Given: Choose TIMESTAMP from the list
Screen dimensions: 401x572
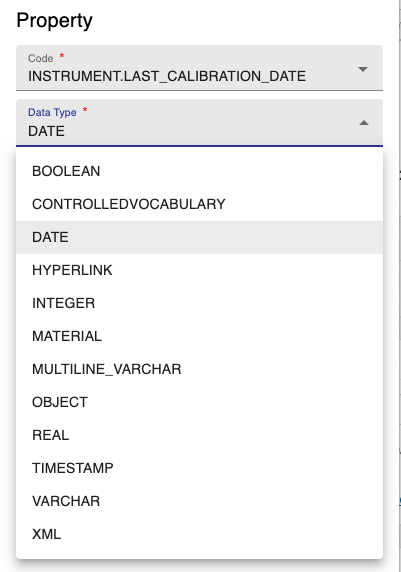Looking at the screenshot, I should pos(199,468).
